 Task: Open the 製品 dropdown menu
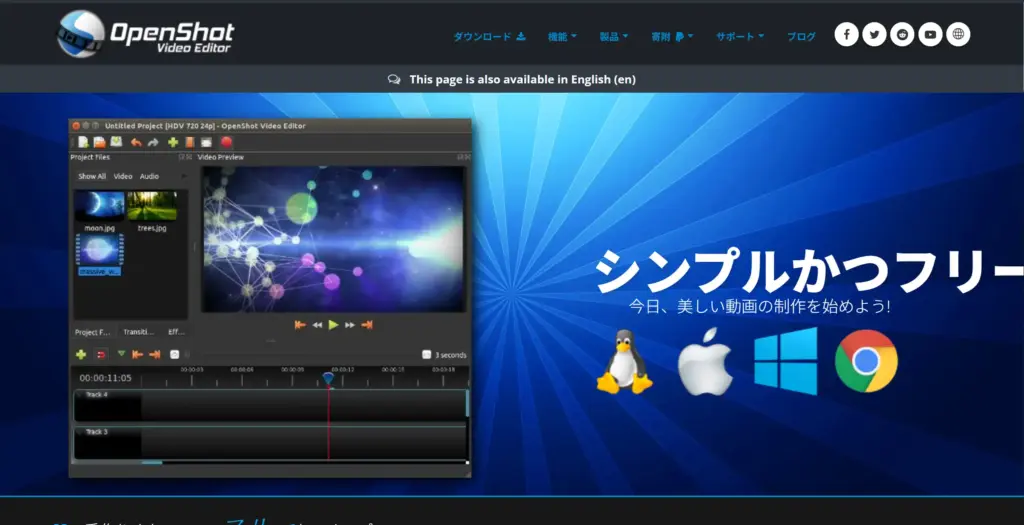(x=614, y=37)
